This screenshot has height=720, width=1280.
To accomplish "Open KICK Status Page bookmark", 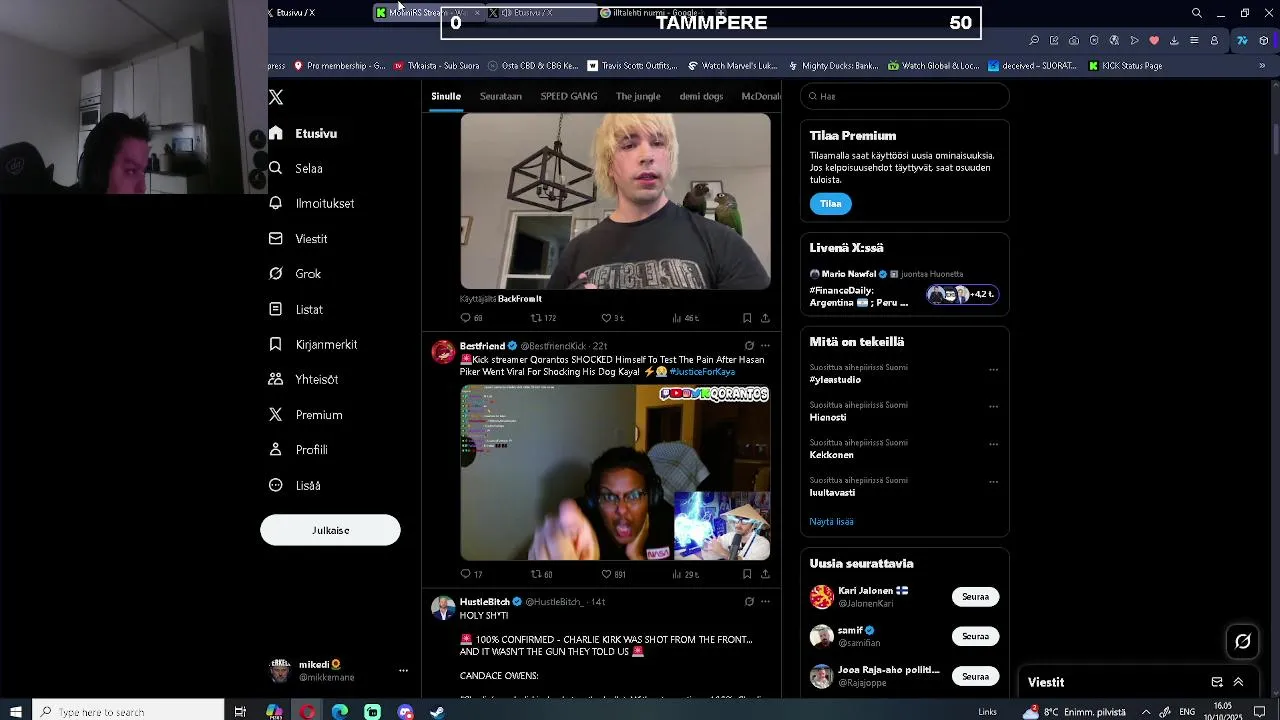I will [x=1125, y=66].
